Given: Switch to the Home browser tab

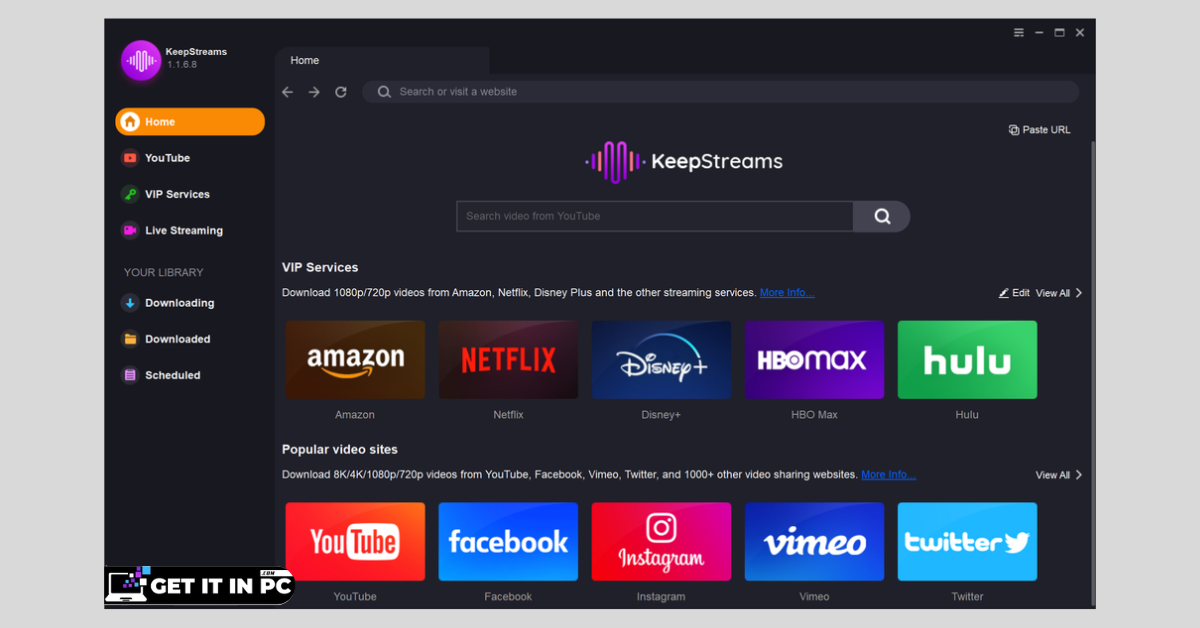Looking at the screenshot, I should [x=382, y=60].
